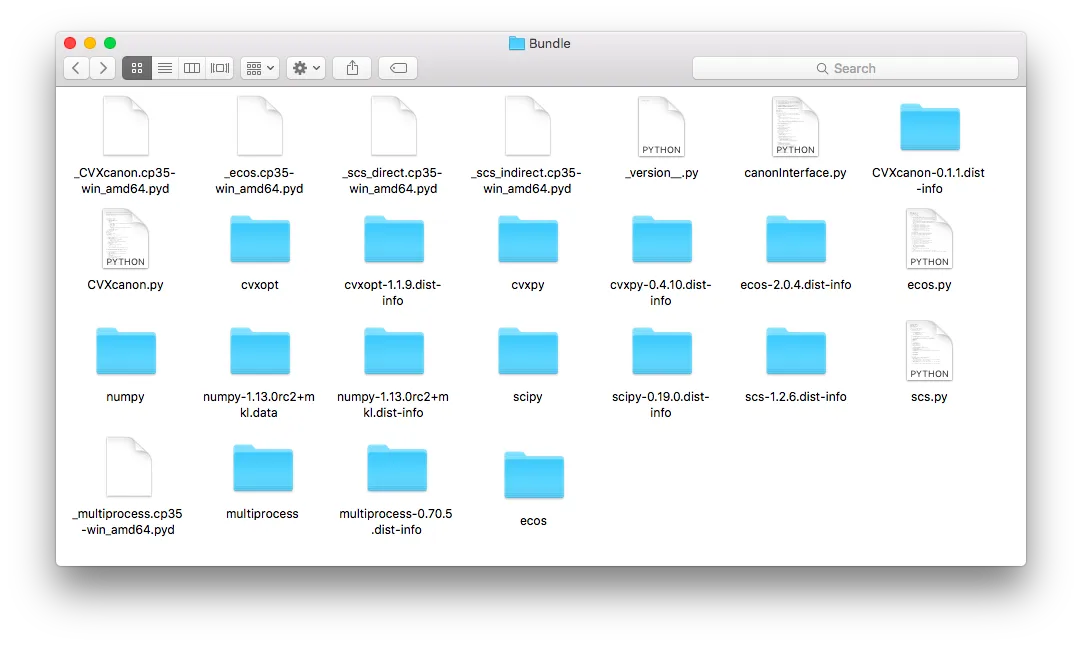Select the ecos-2.0.4.dist-info folder icon
Image resolution: width=1082 pixels, height=646 pixels.
pyautogui.click(x=796, y=239)
